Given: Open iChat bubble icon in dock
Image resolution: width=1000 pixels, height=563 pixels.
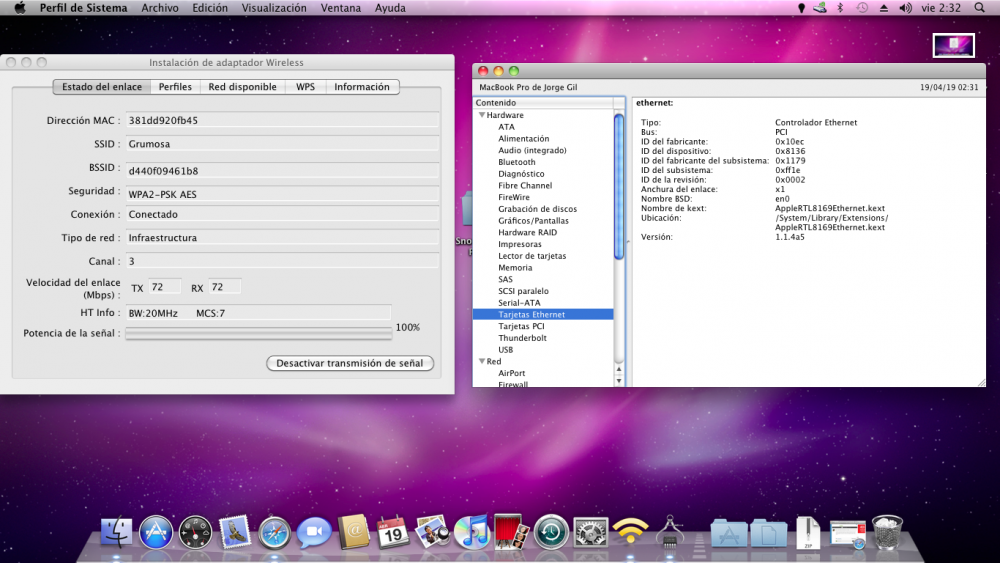Looking at the screenshot, I should tap(314, 532).
